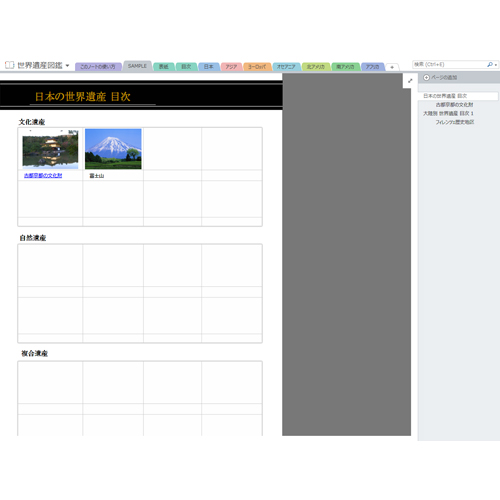This screenshot has height=500, width=500.
Task: Click in the 検索 search box
Action: 449,64
